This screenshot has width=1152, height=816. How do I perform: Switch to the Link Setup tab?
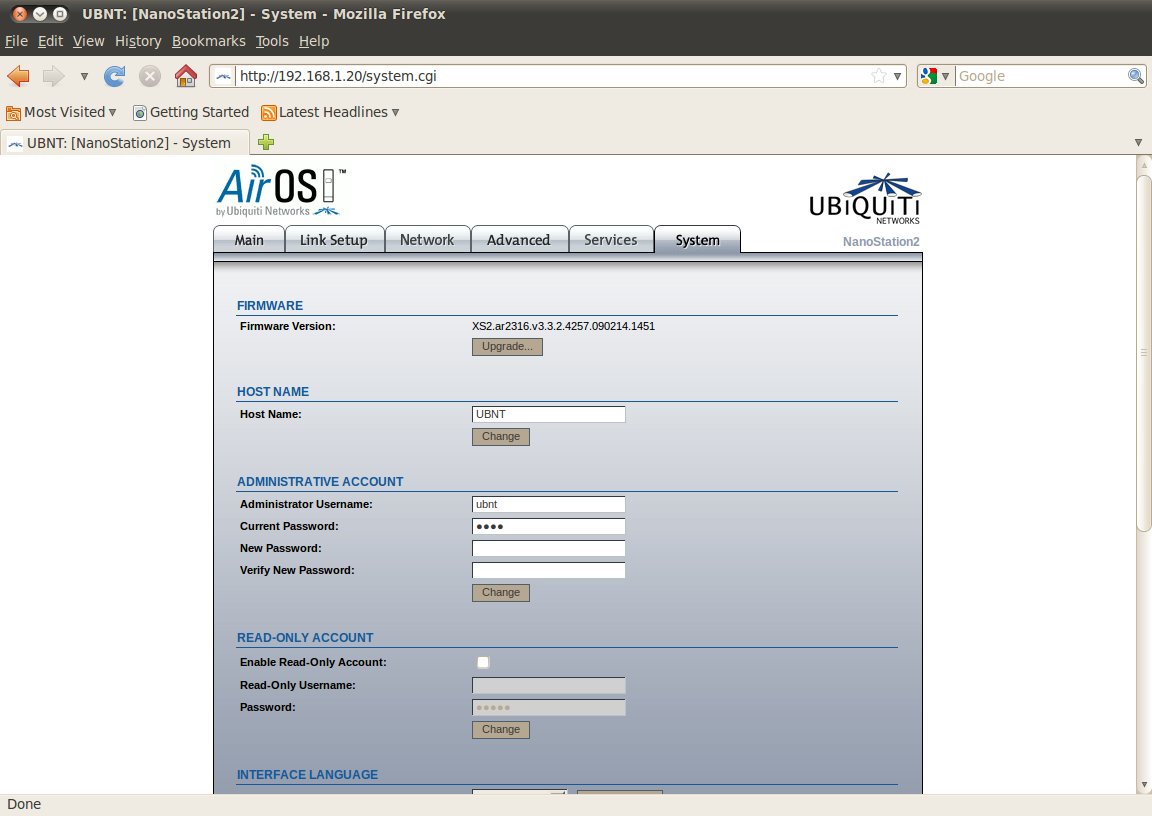coord(334,240)
